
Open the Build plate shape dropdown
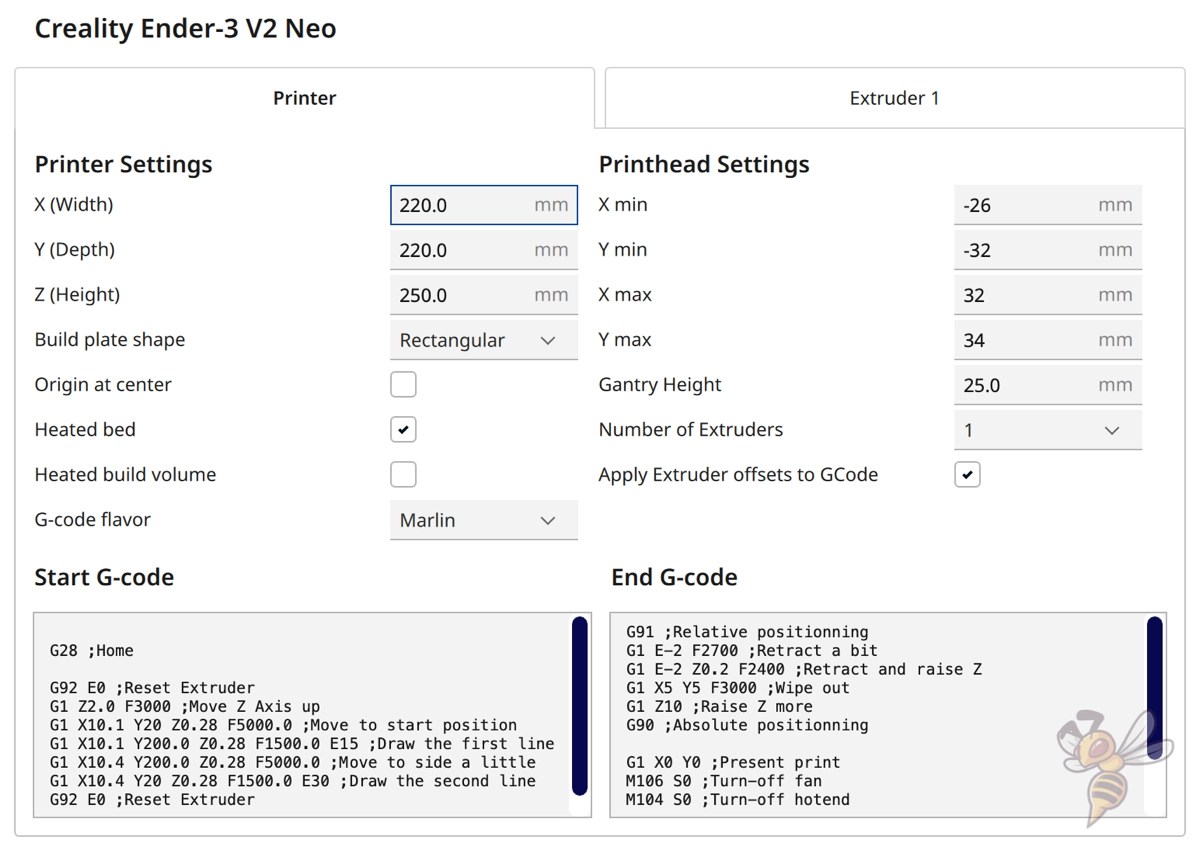(x=483, y=339)
